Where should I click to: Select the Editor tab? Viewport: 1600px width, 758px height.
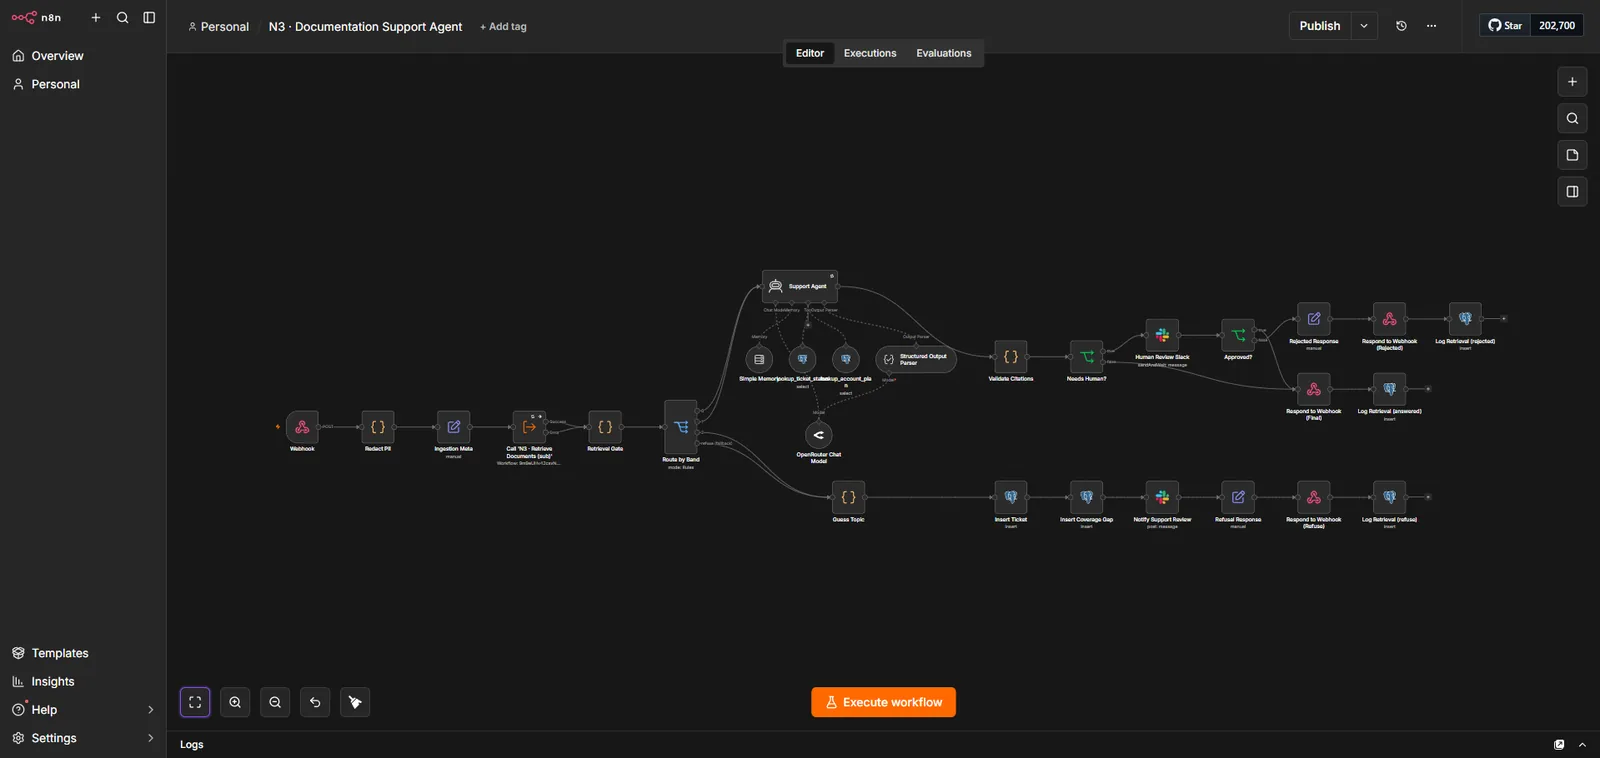(810, 53)
